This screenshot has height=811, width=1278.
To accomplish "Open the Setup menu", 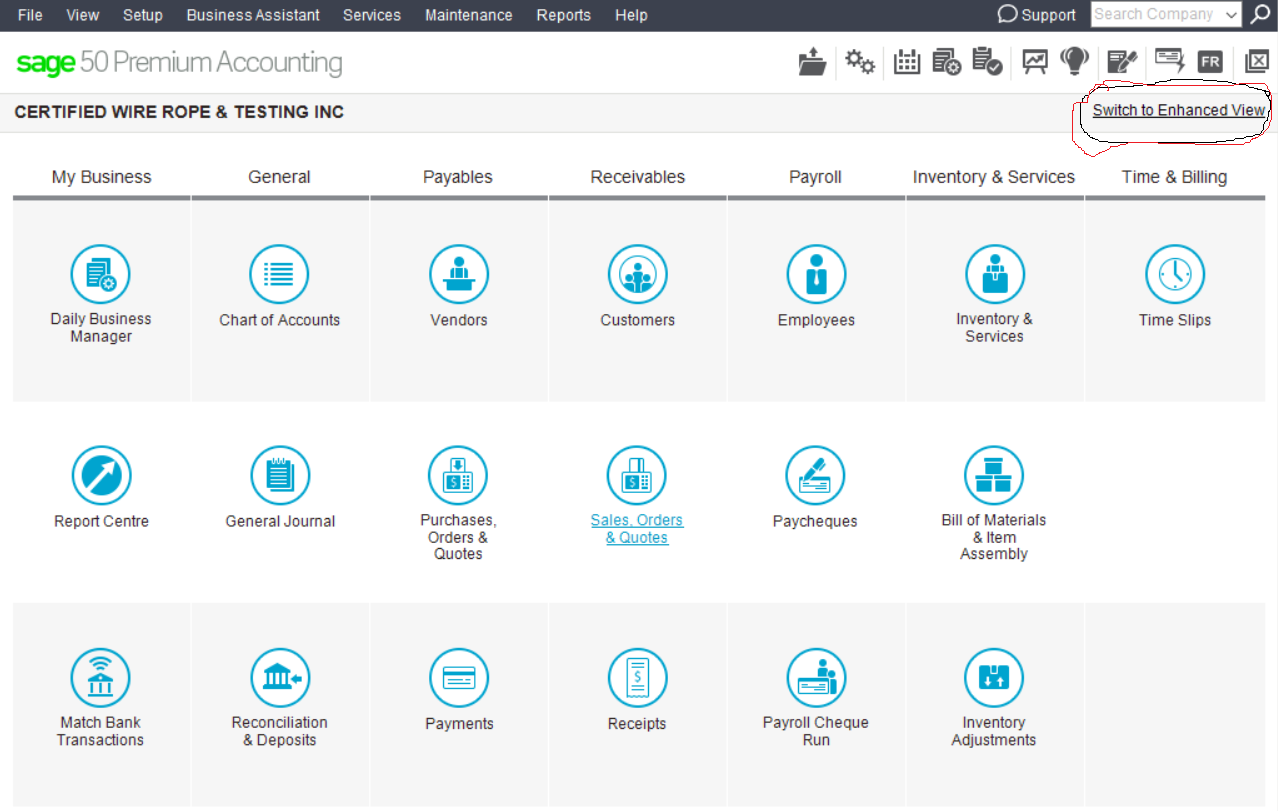I will coord(143,15).
